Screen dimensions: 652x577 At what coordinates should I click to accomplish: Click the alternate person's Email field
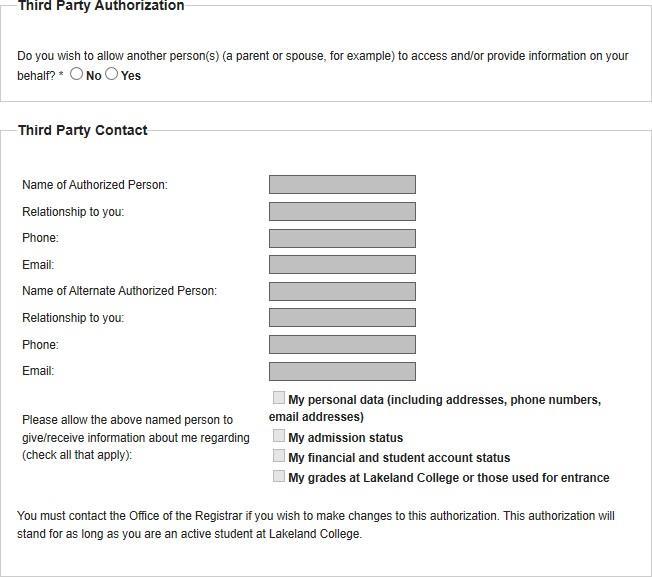[x=342, y=371]
